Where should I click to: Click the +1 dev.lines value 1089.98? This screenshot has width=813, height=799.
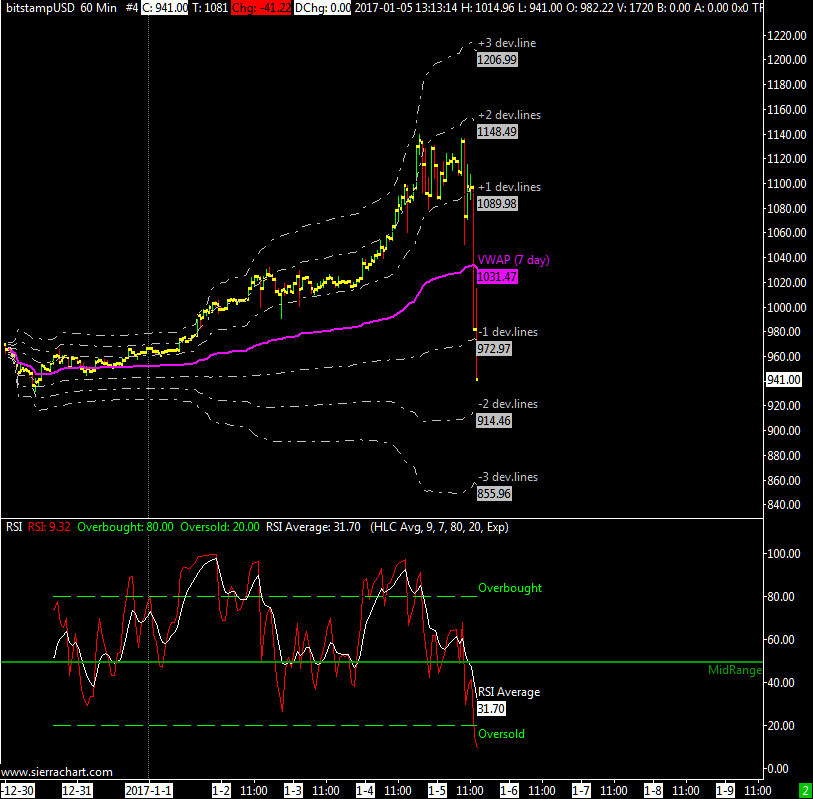pos(497,203)
